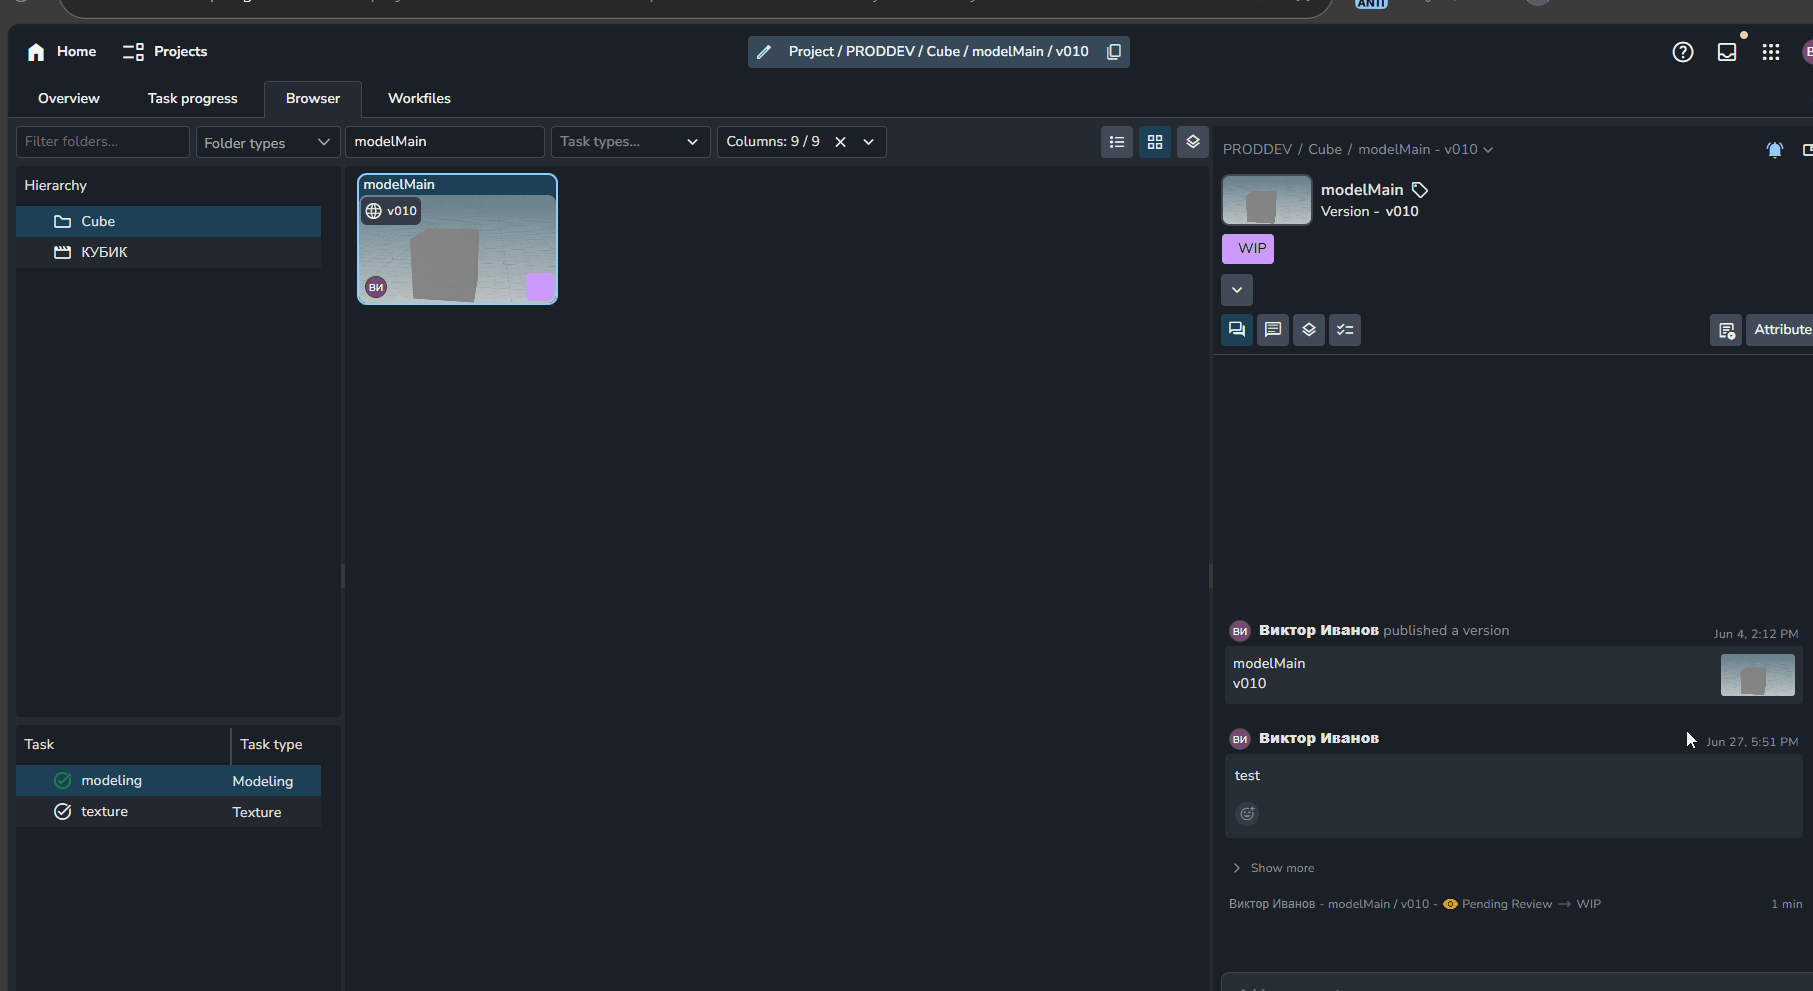Open the Home page
This screenshot has width=1813, height=991.
pyautogui.click(x=62, y=51)
